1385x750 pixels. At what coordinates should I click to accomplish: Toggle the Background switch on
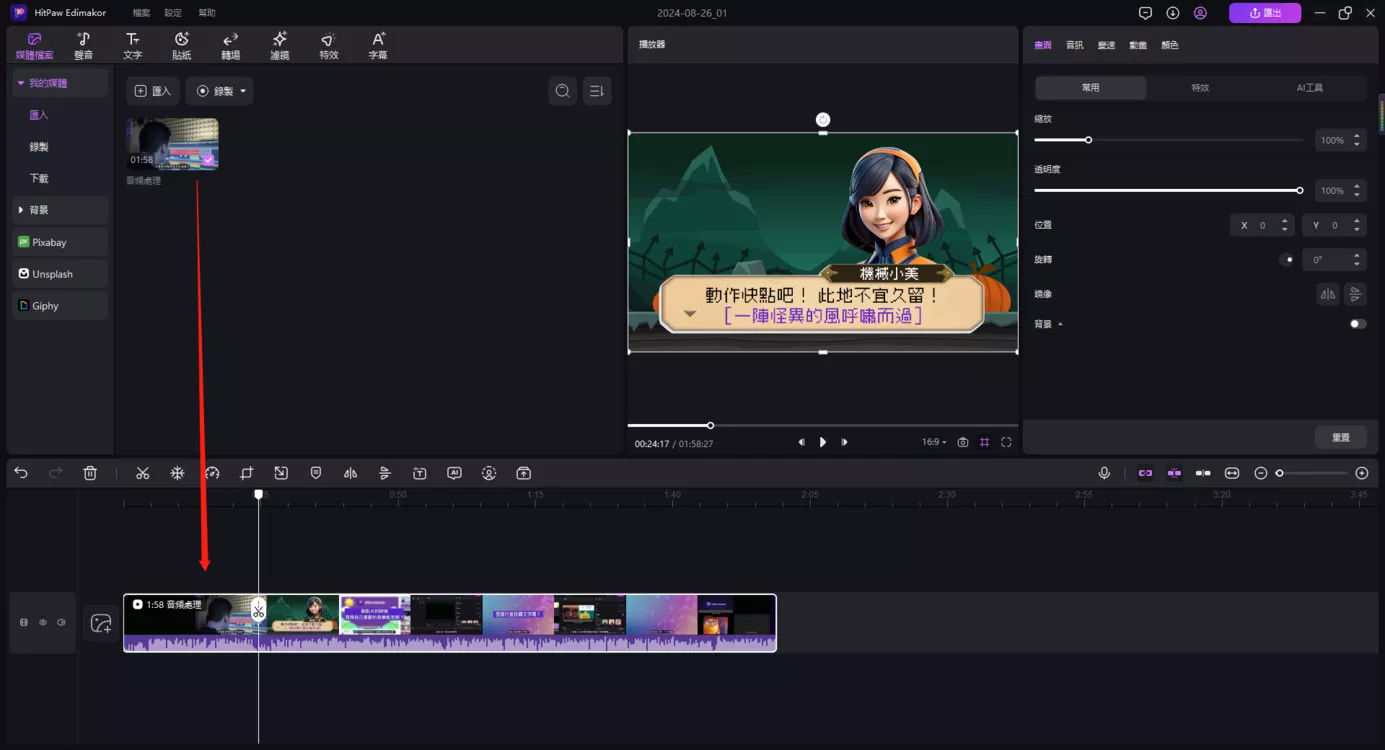point(1357,324)
